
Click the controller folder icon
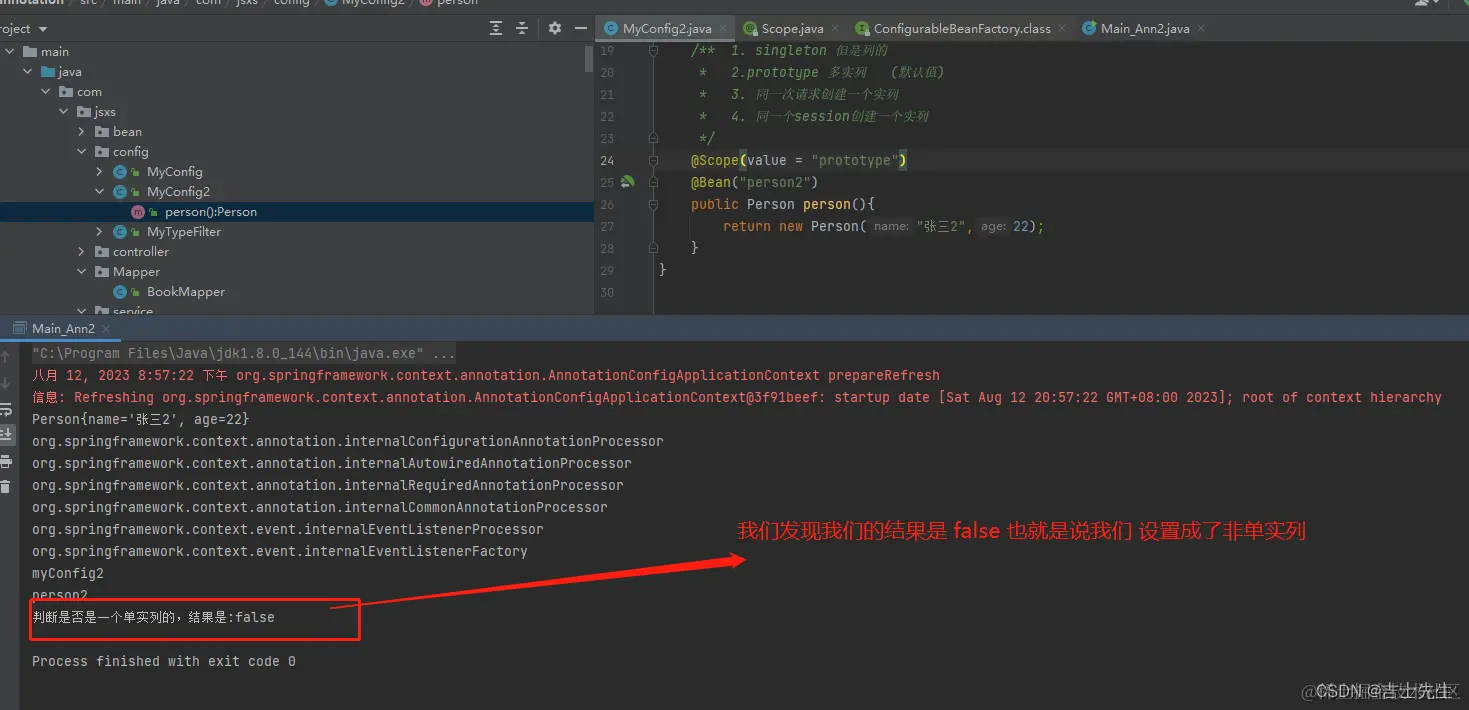pyautogui.click(x=102, y=252)
